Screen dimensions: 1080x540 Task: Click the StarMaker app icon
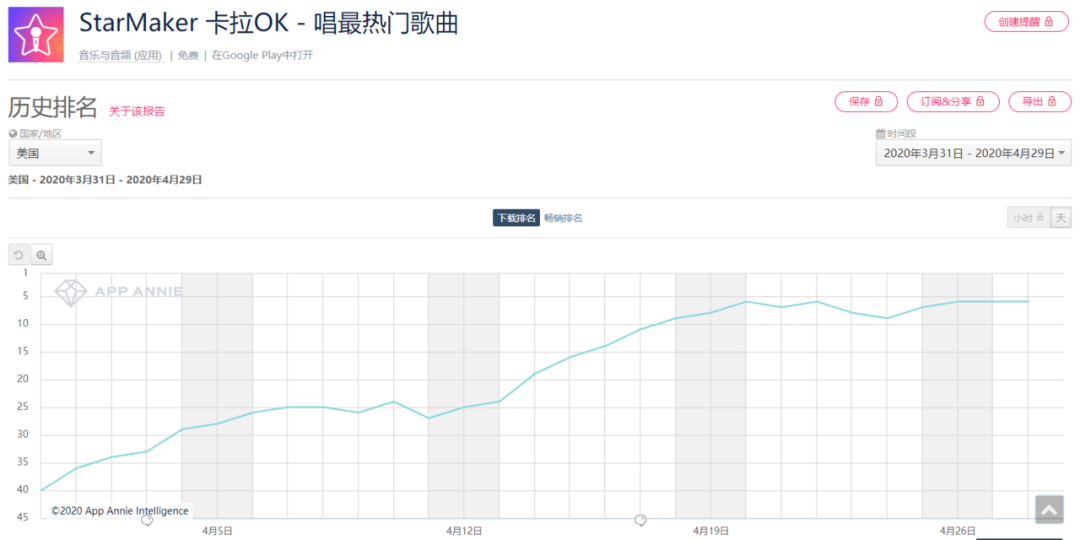(x=36, y=35)
